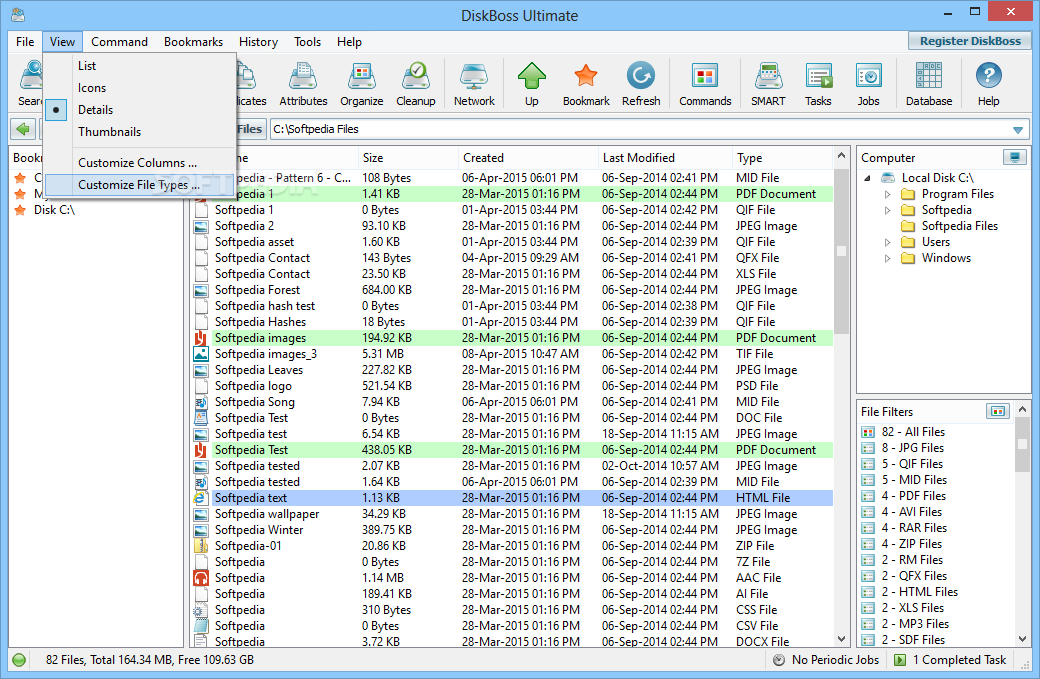1040x679 pixels.
Task: Click the Help toolbar icon
Action: (988, 84)
